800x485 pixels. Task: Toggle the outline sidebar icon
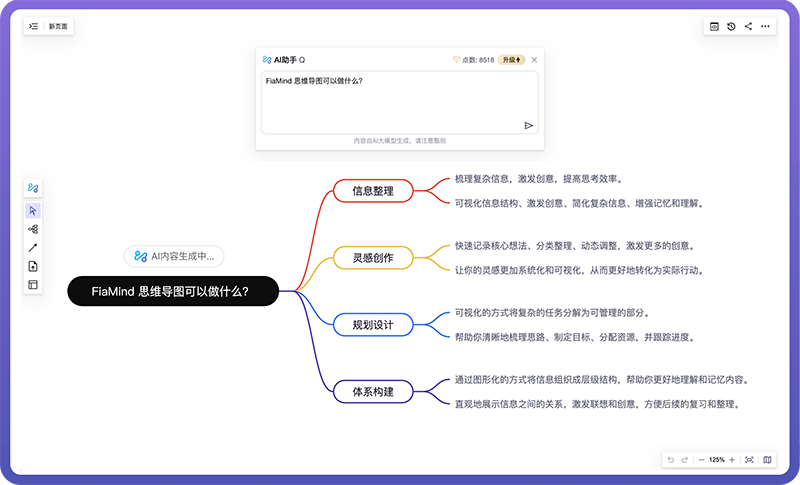tap(34, 27)
